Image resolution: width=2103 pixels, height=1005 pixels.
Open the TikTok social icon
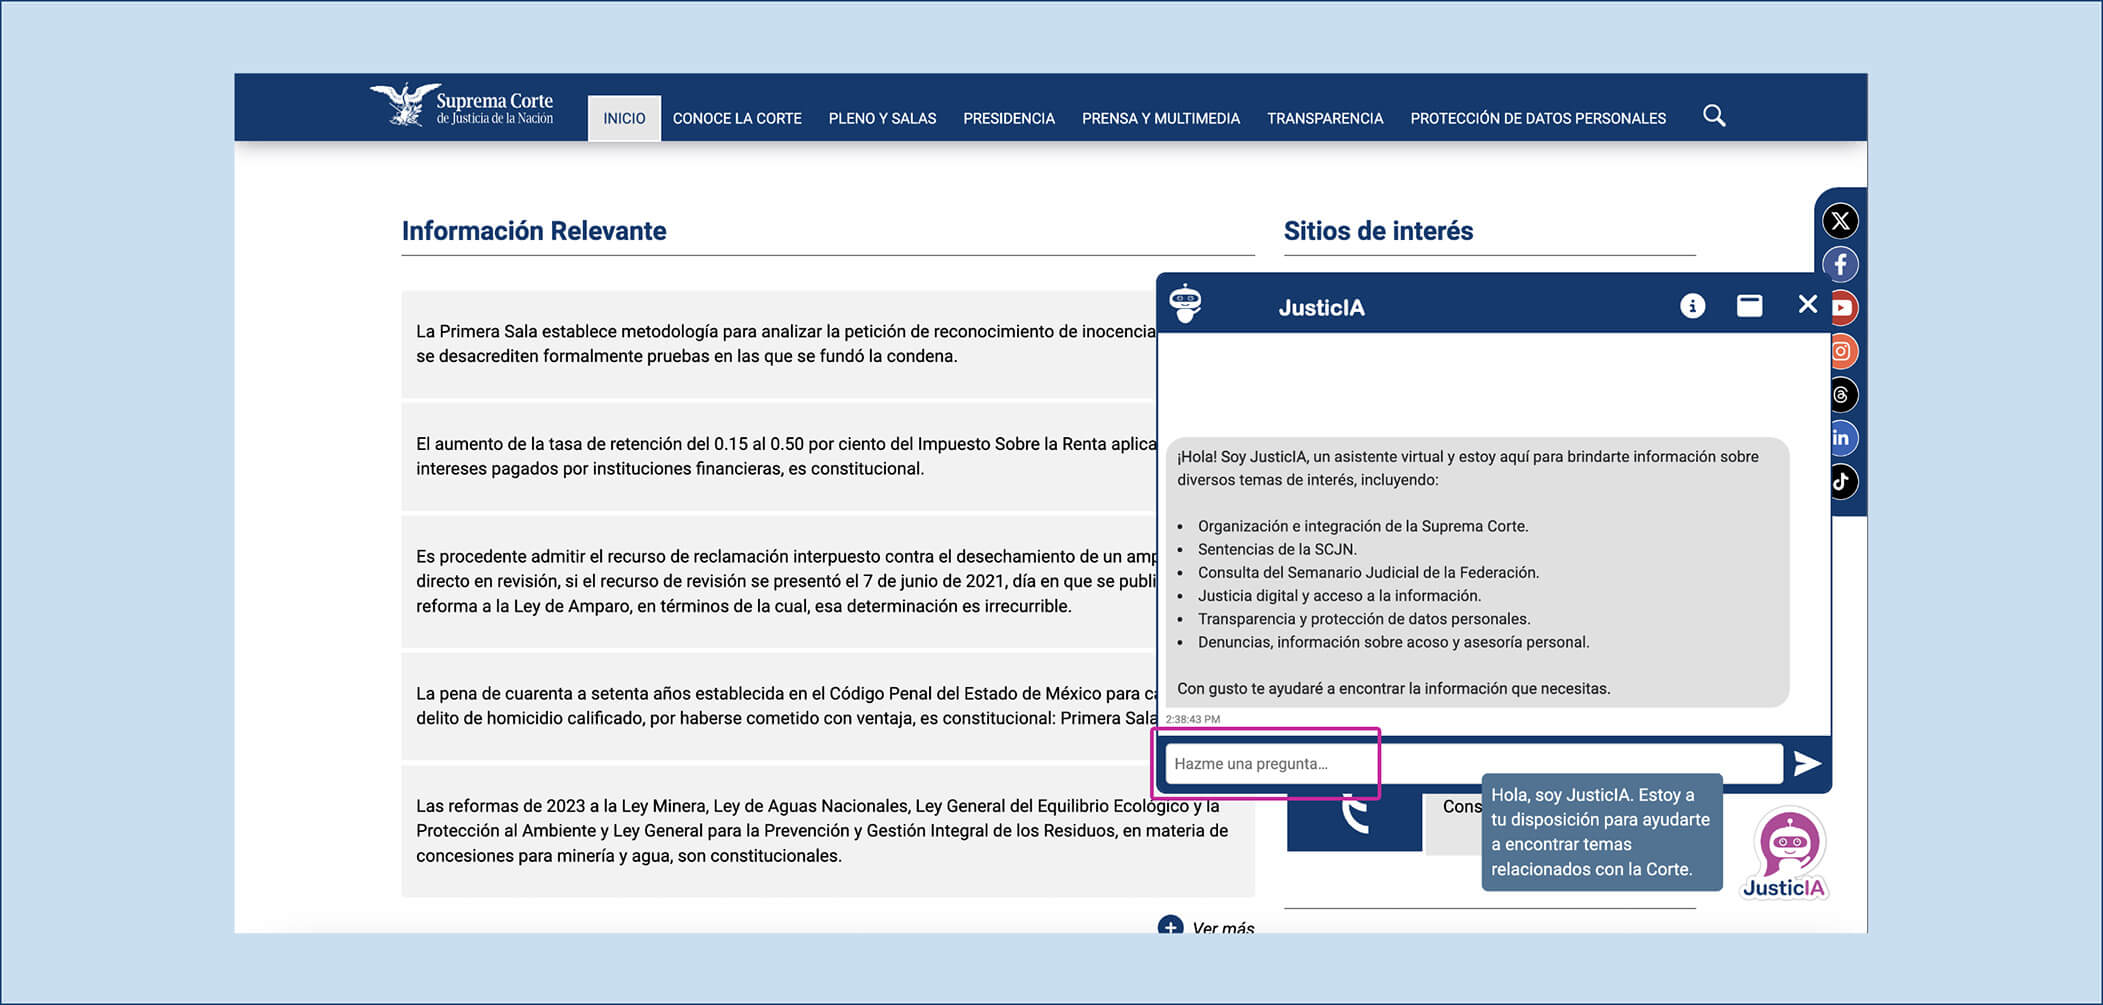1844,482
